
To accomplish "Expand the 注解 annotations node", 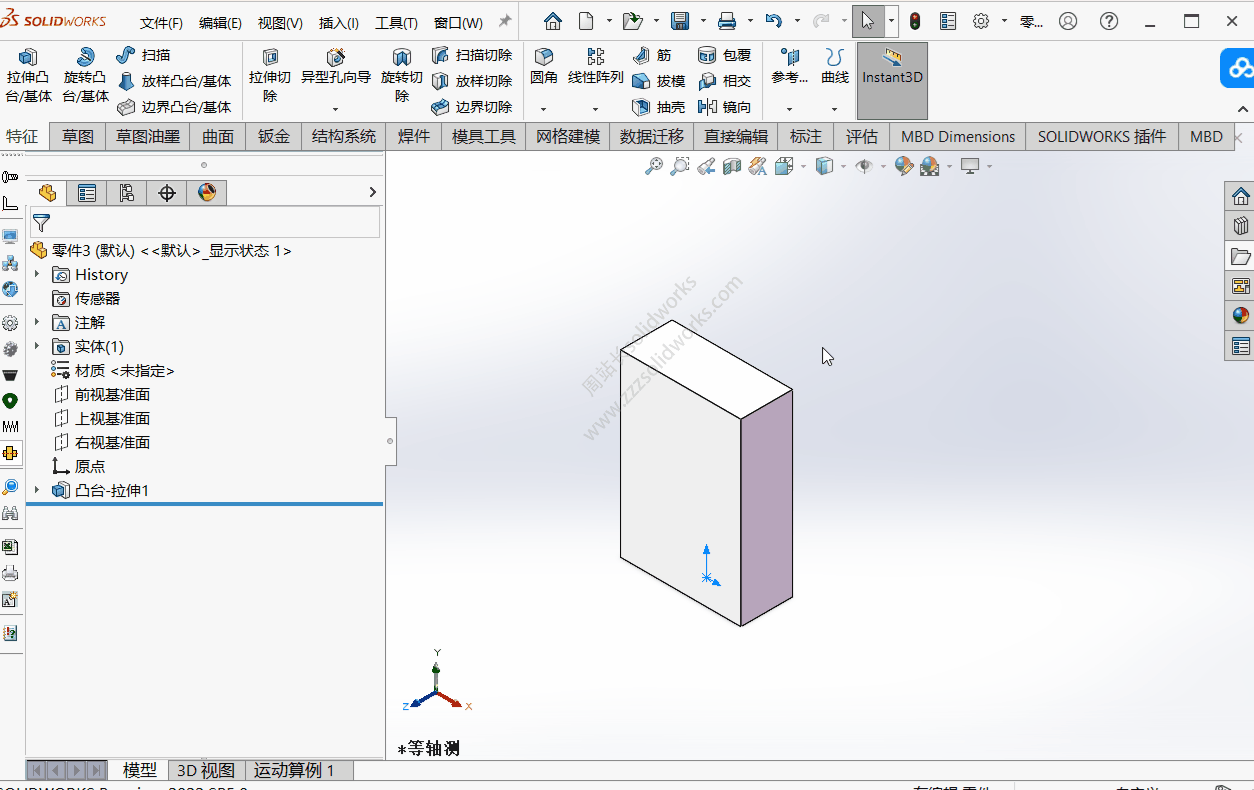I will coord(37,322).
